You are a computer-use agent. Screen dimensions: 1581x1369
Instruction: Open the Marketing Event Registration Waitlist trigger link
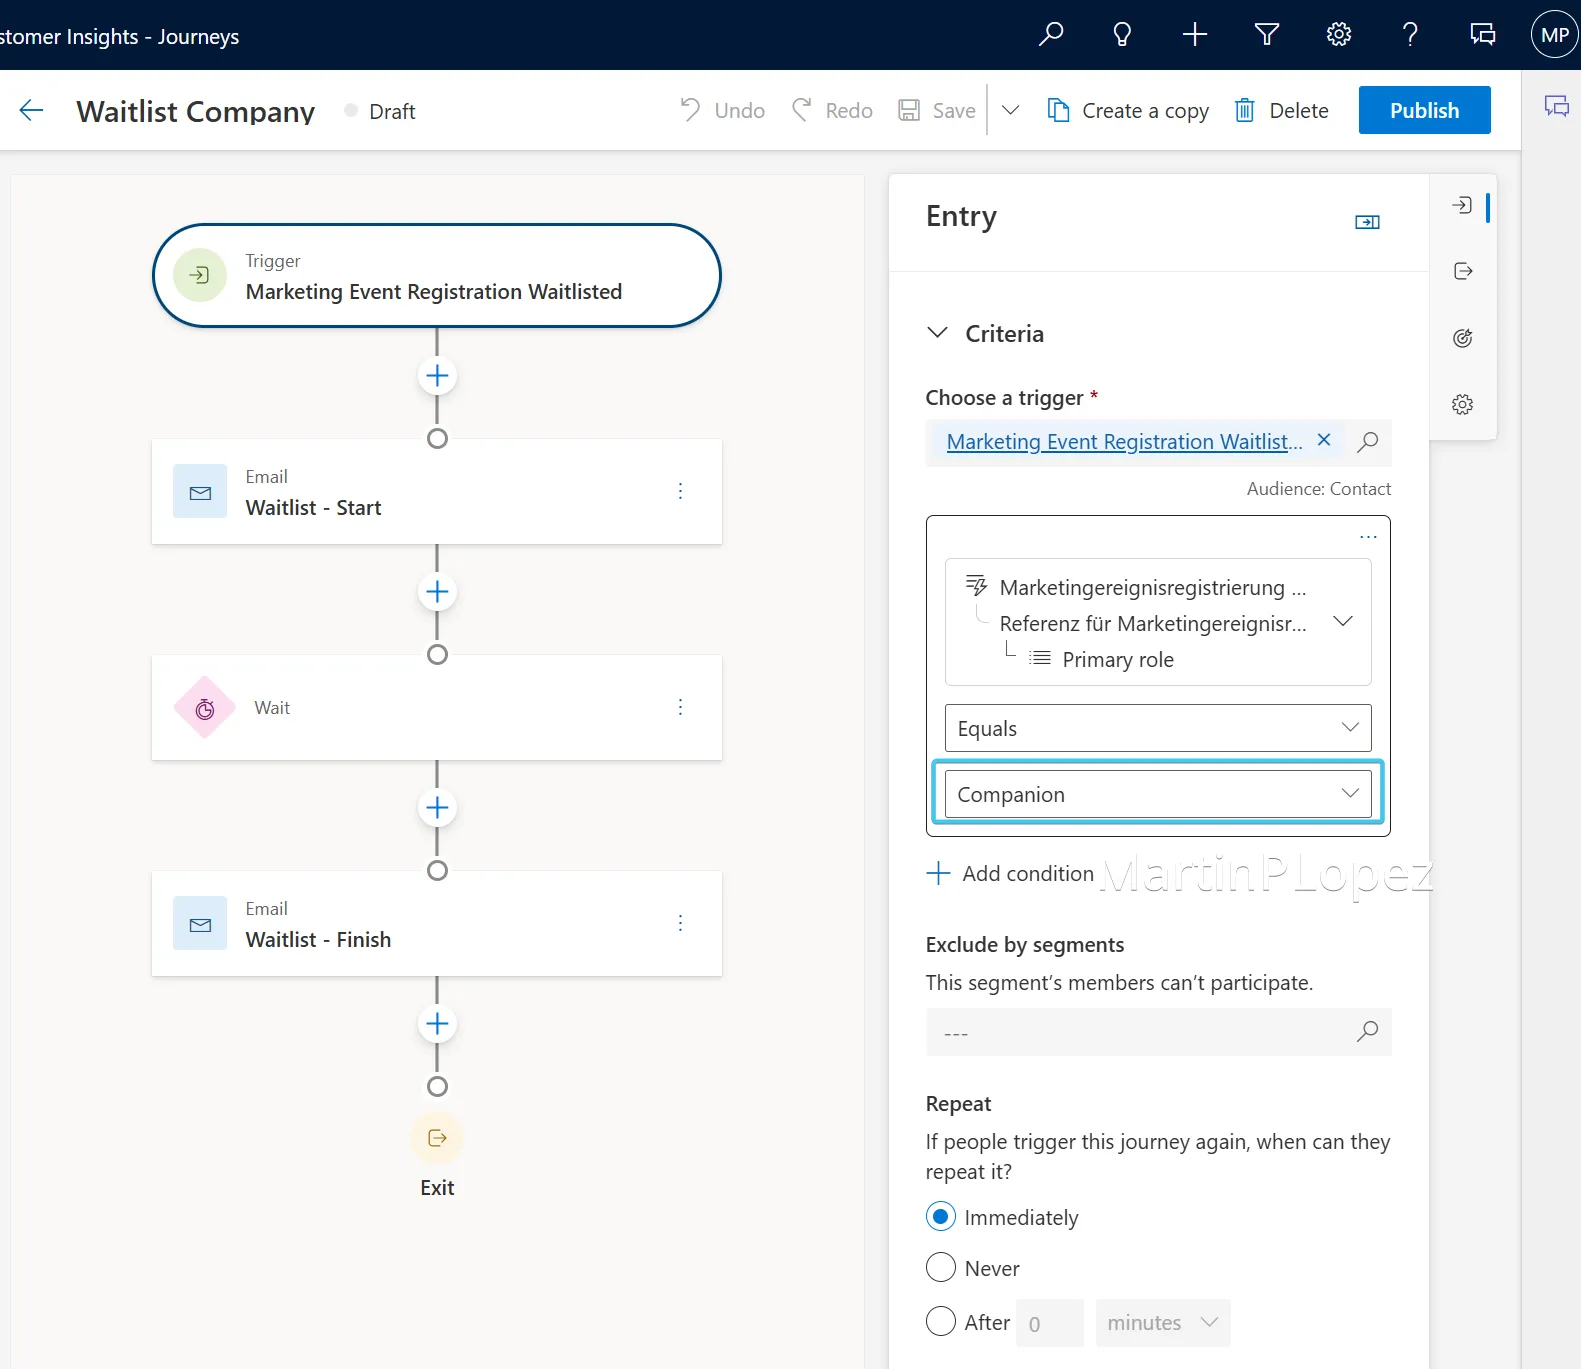click(1124, 442)
